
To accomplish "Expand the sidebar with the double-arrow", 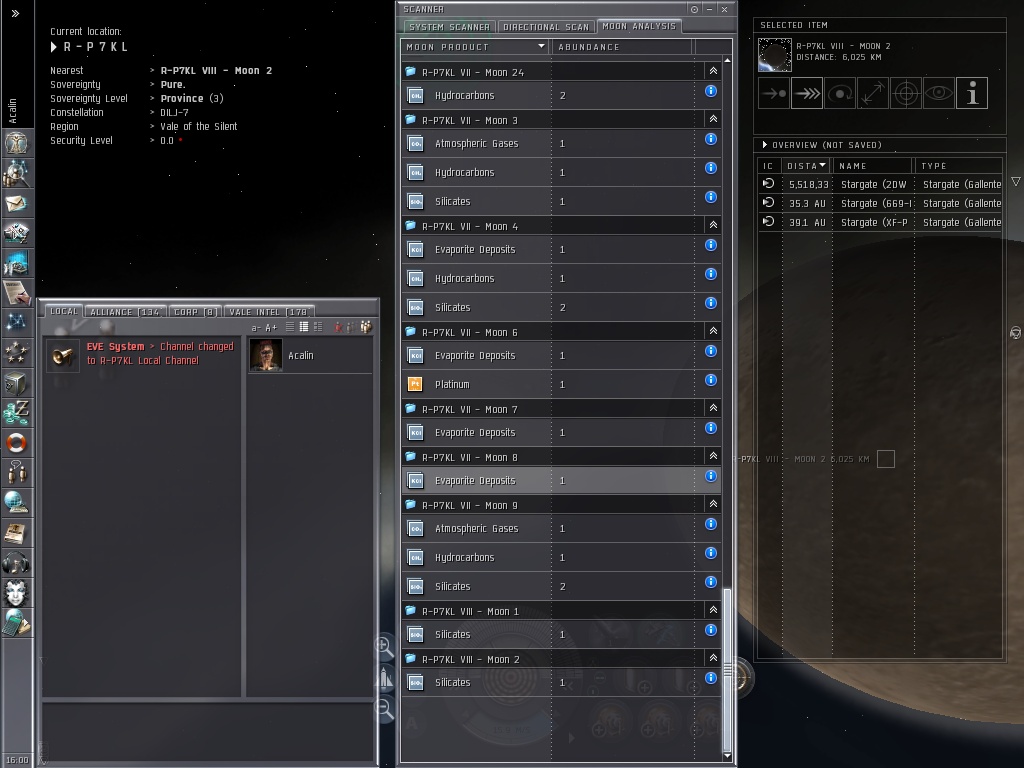I will 16,14.
